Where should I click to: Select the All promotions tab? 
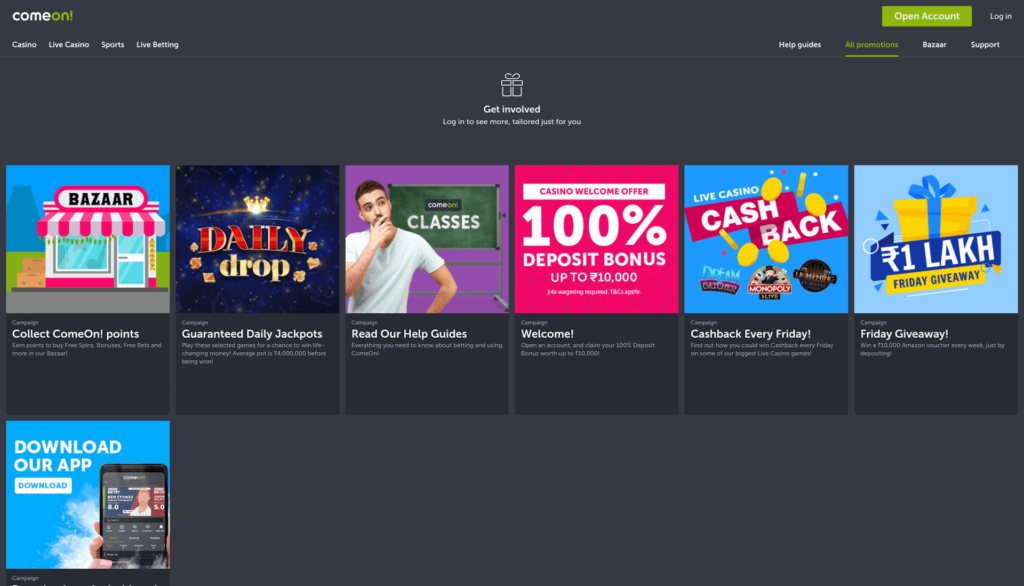tap(871, 44)
